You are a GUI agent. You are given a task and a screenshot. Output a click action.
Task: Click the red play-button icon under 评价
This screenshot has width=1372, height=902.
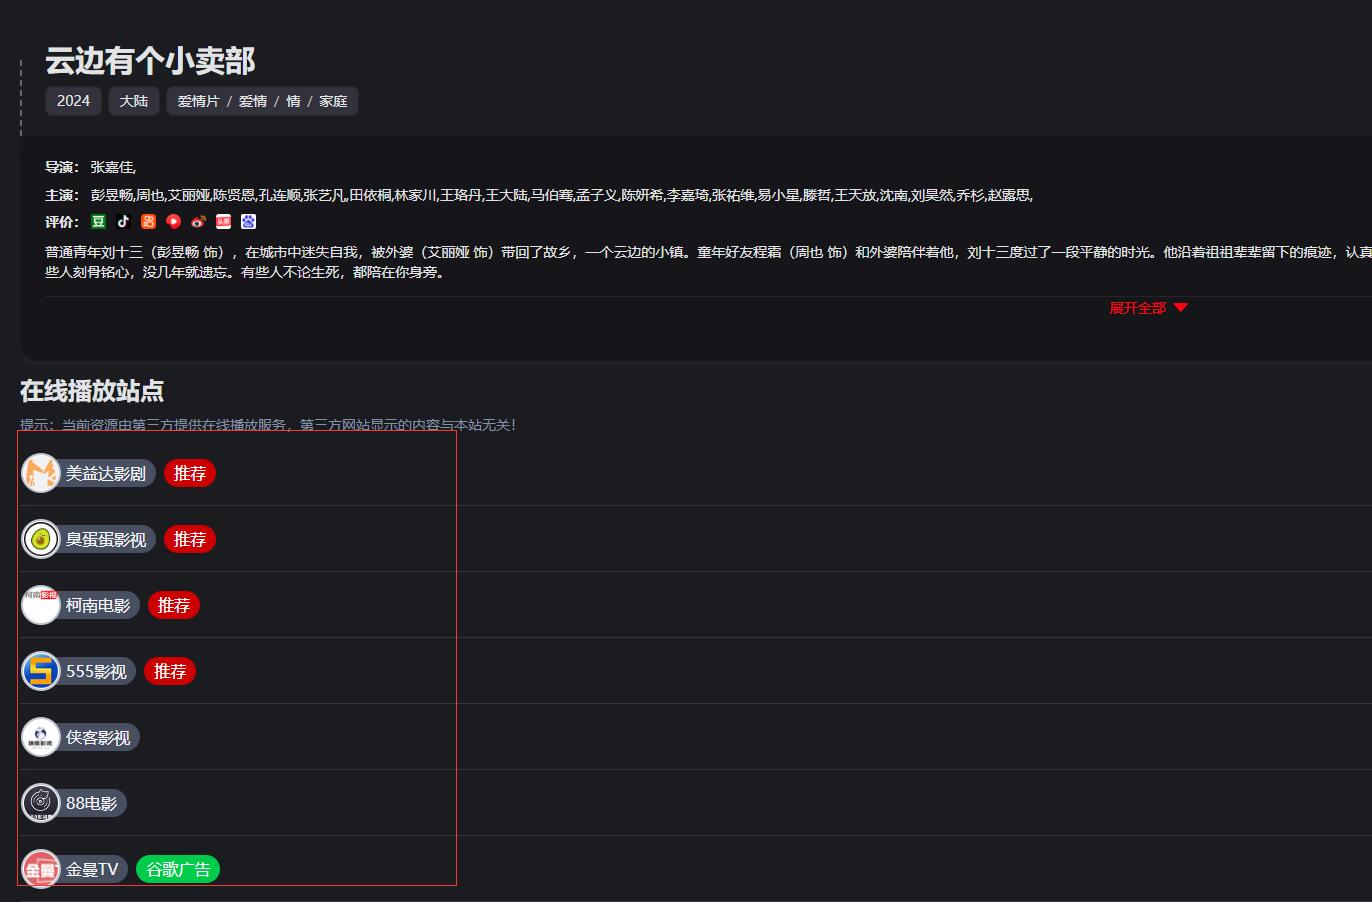(173, 221)
